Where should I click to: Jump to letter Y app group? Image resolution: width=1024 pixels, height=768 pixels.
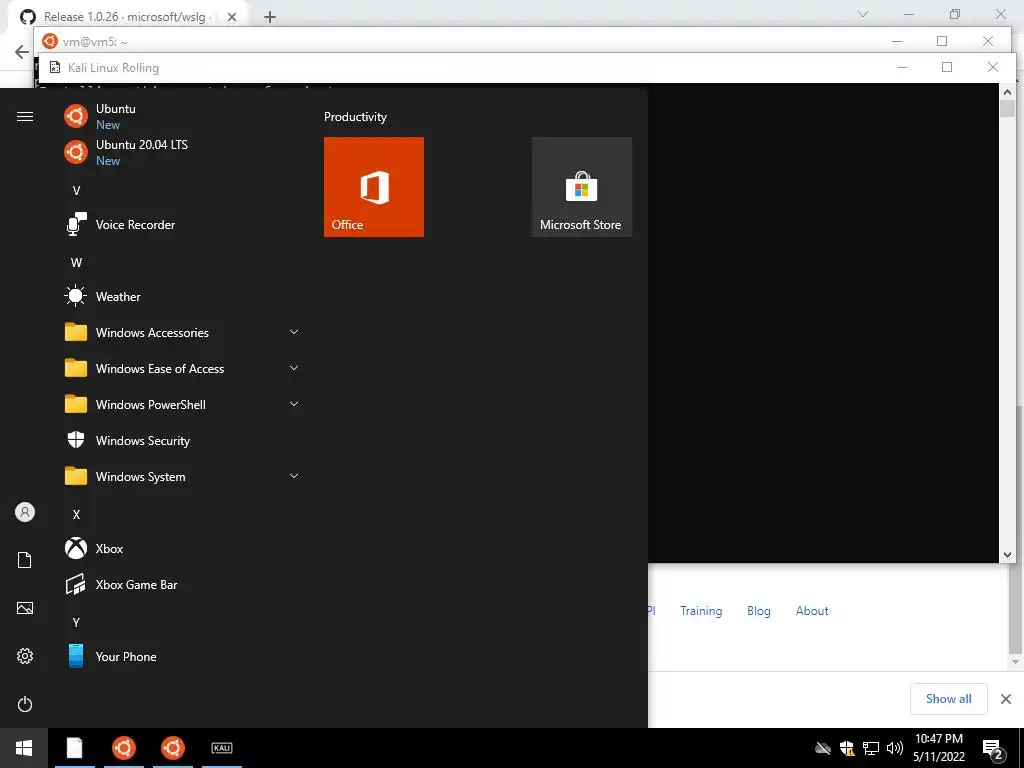tap(76, 622)
